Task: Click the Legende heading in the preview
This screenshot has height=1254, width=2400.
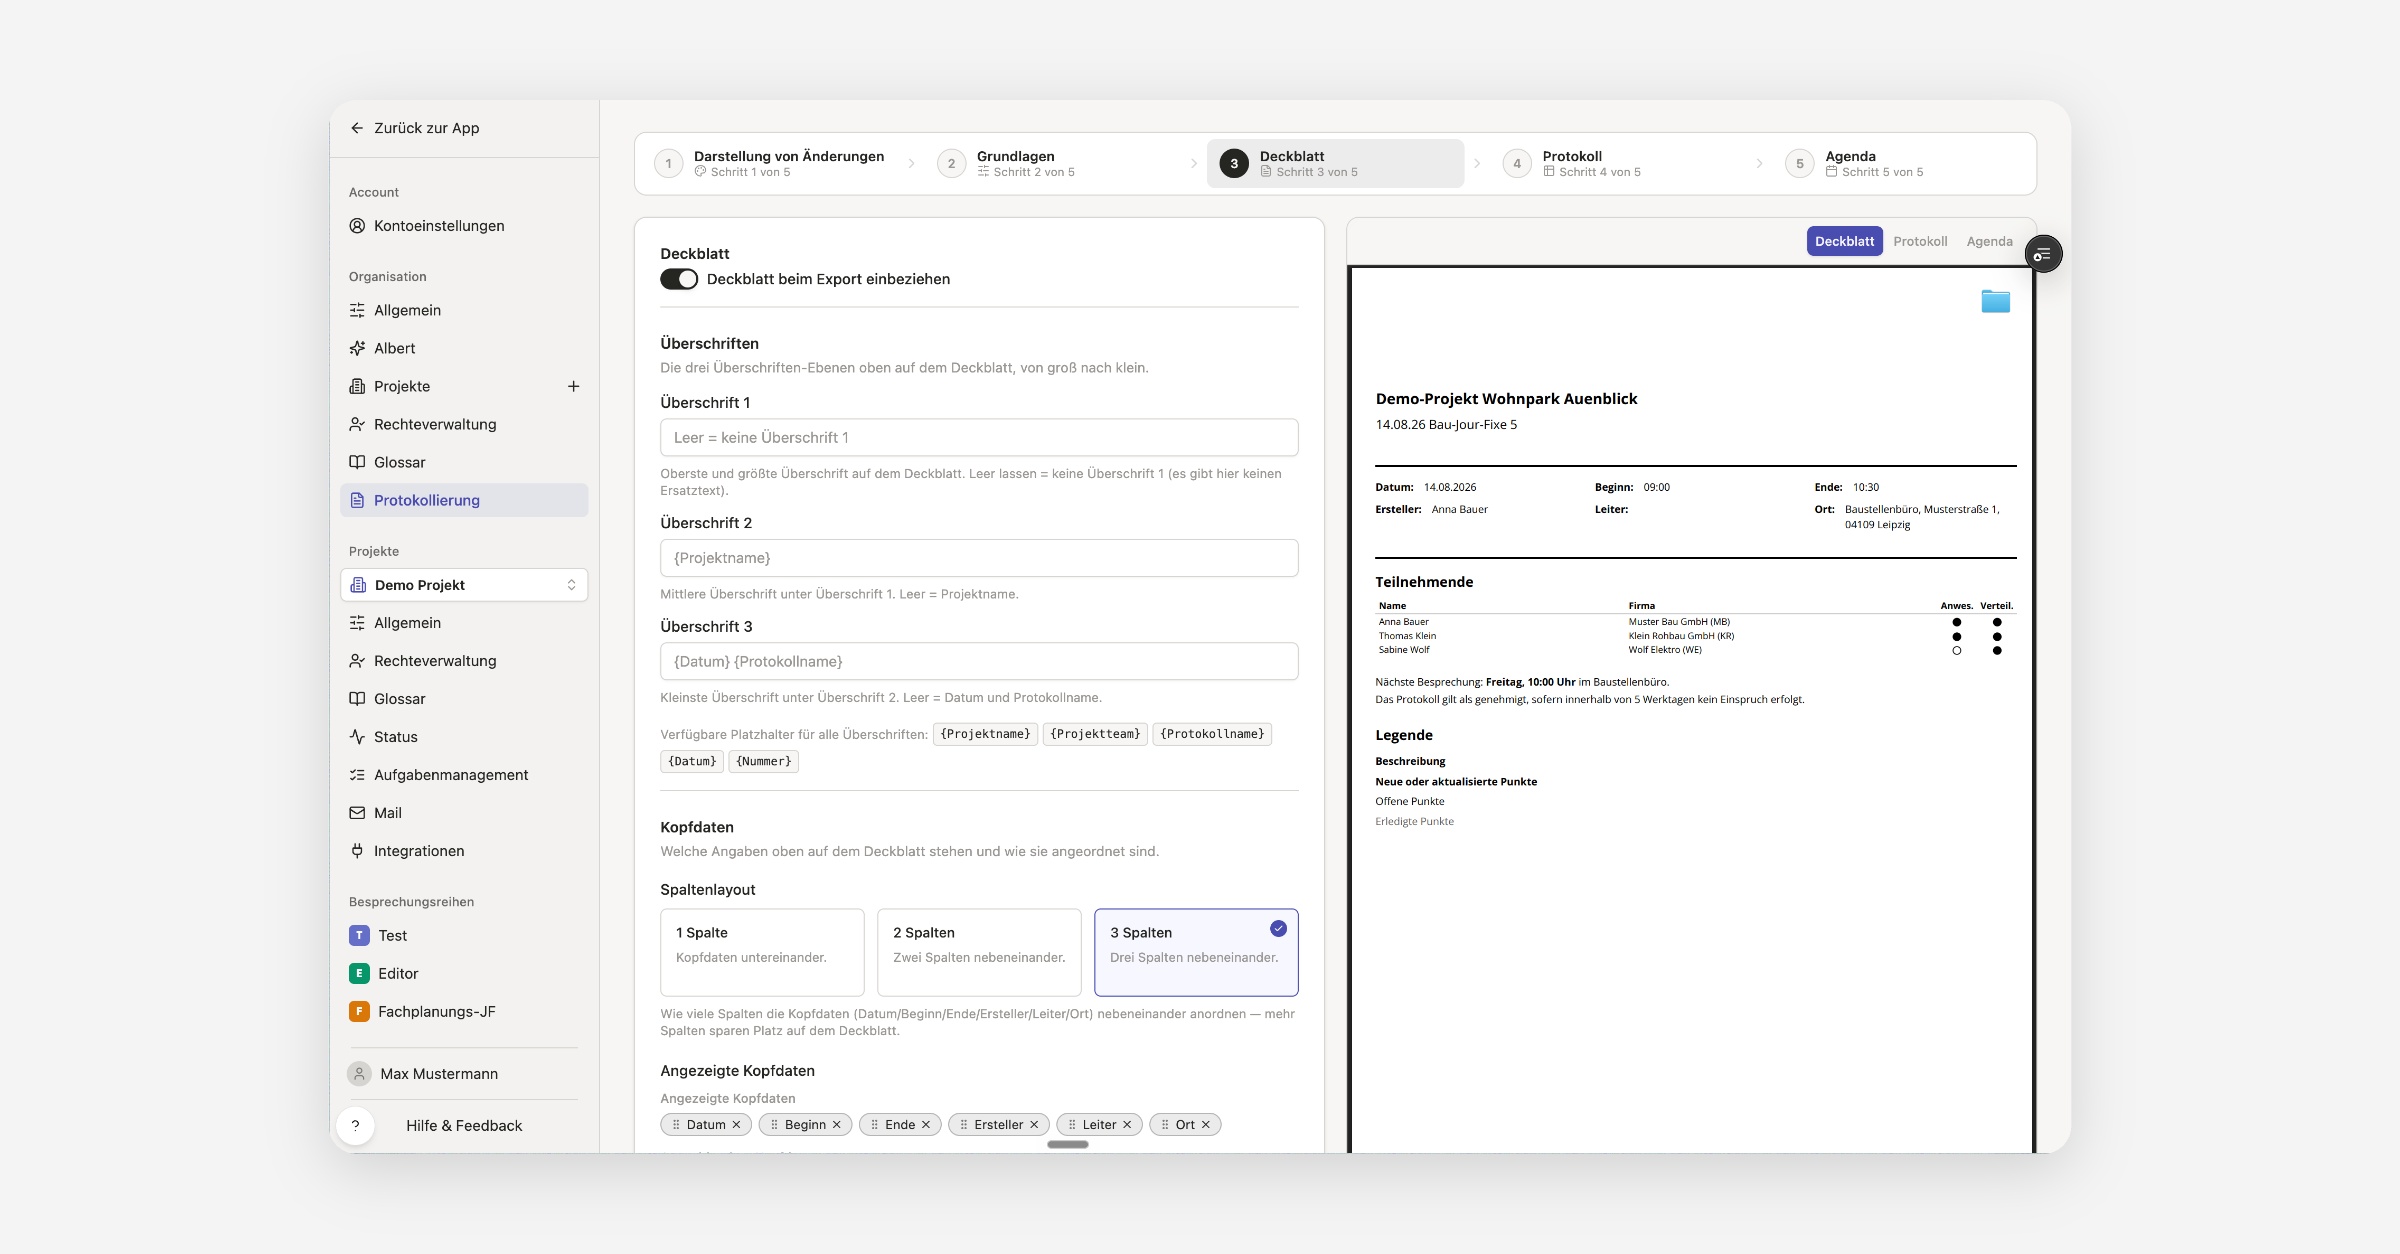Action: (1404, 735)
